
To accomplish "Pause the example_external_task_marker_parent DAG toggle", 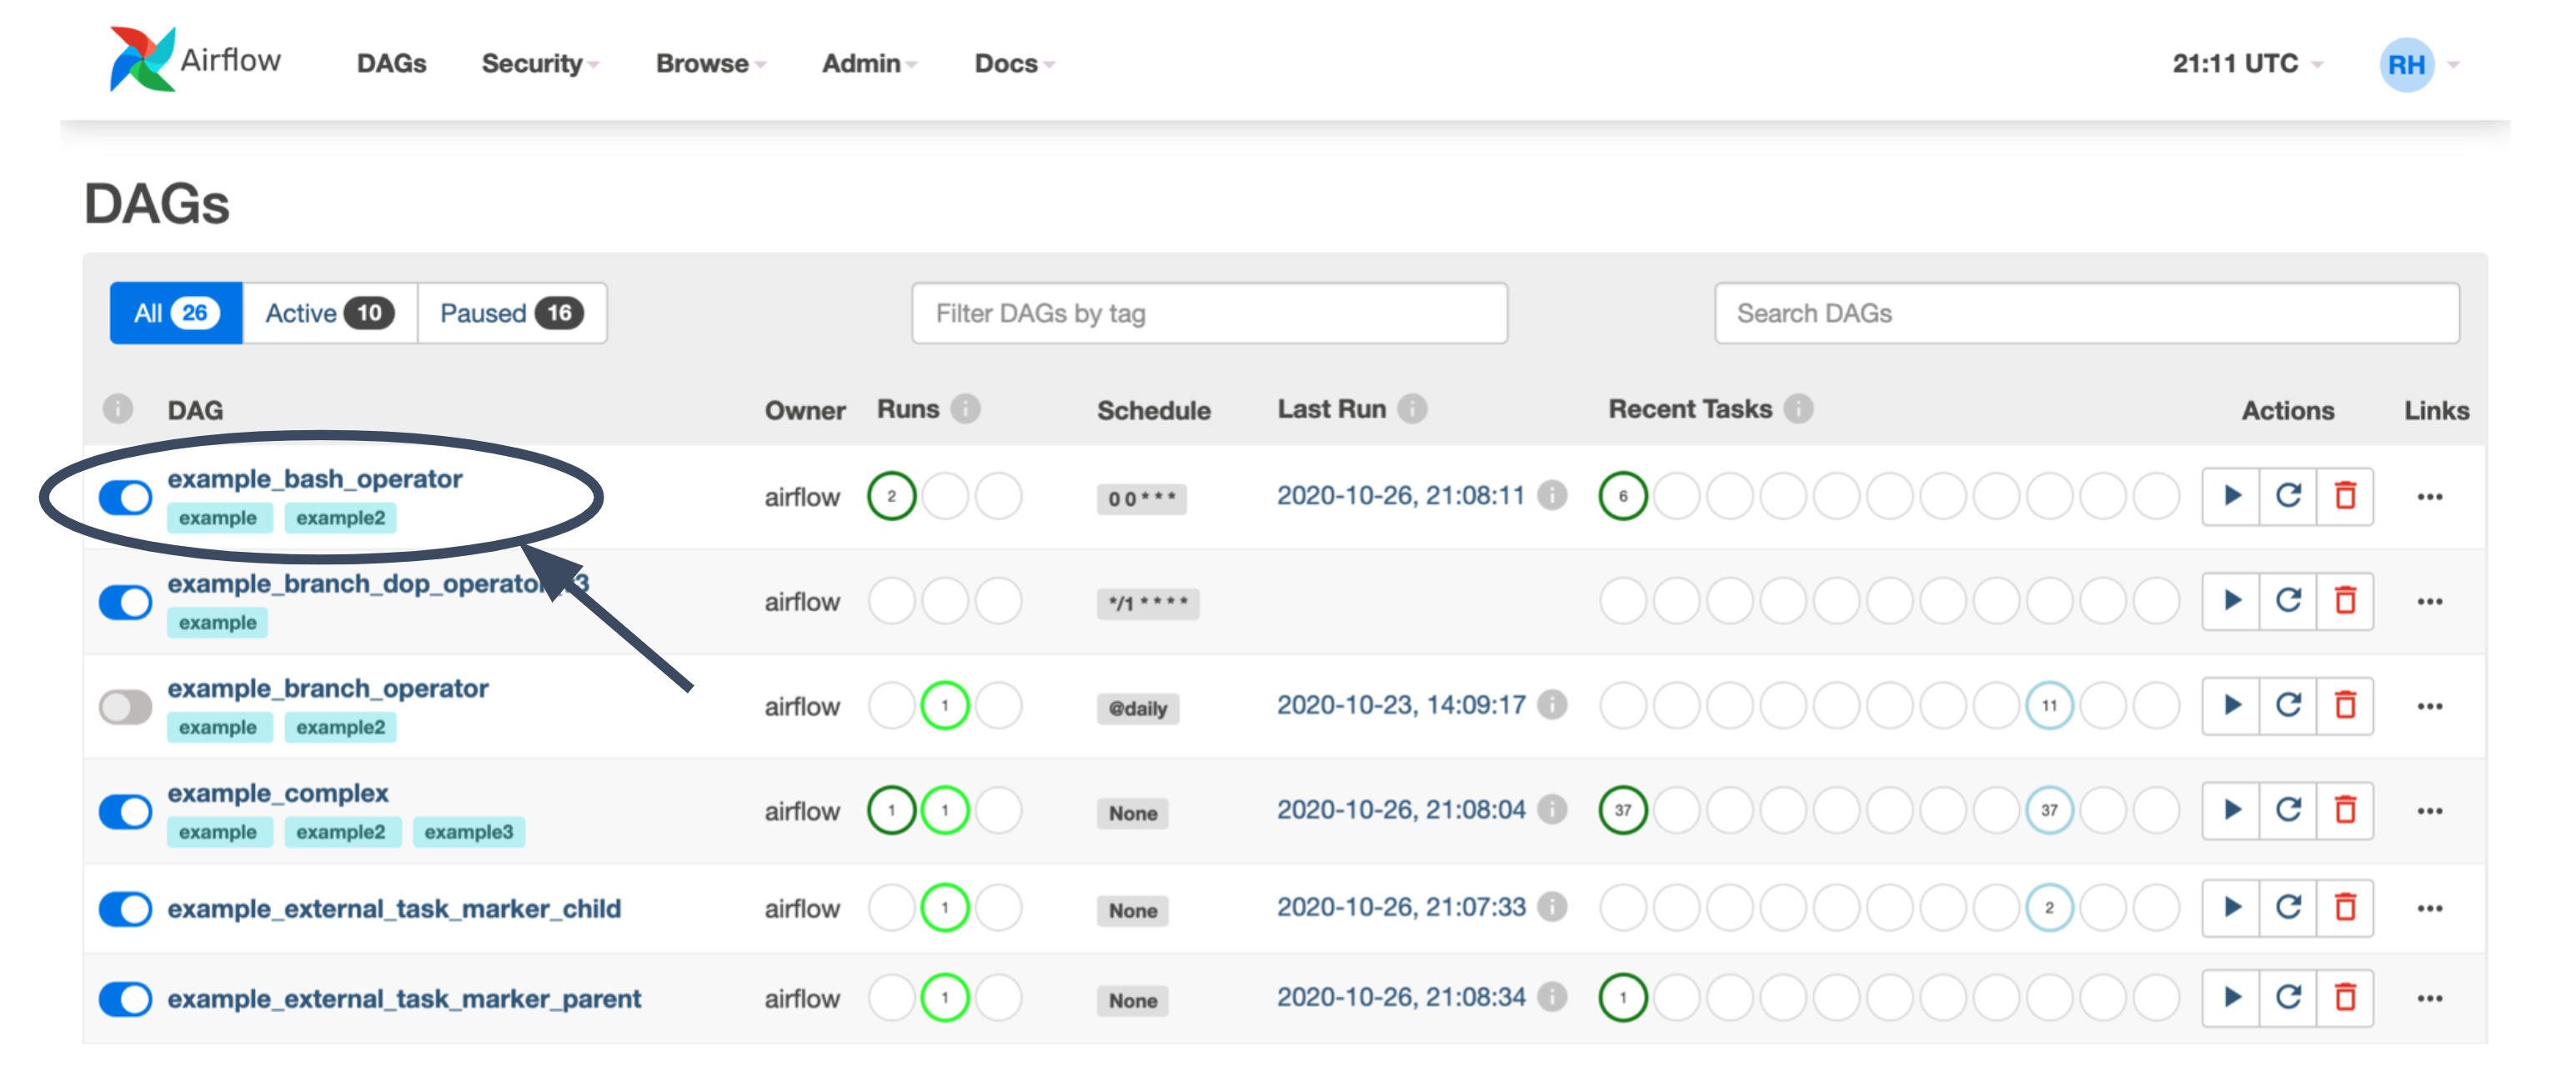I will pyautogui.click(x=125, y=999).
